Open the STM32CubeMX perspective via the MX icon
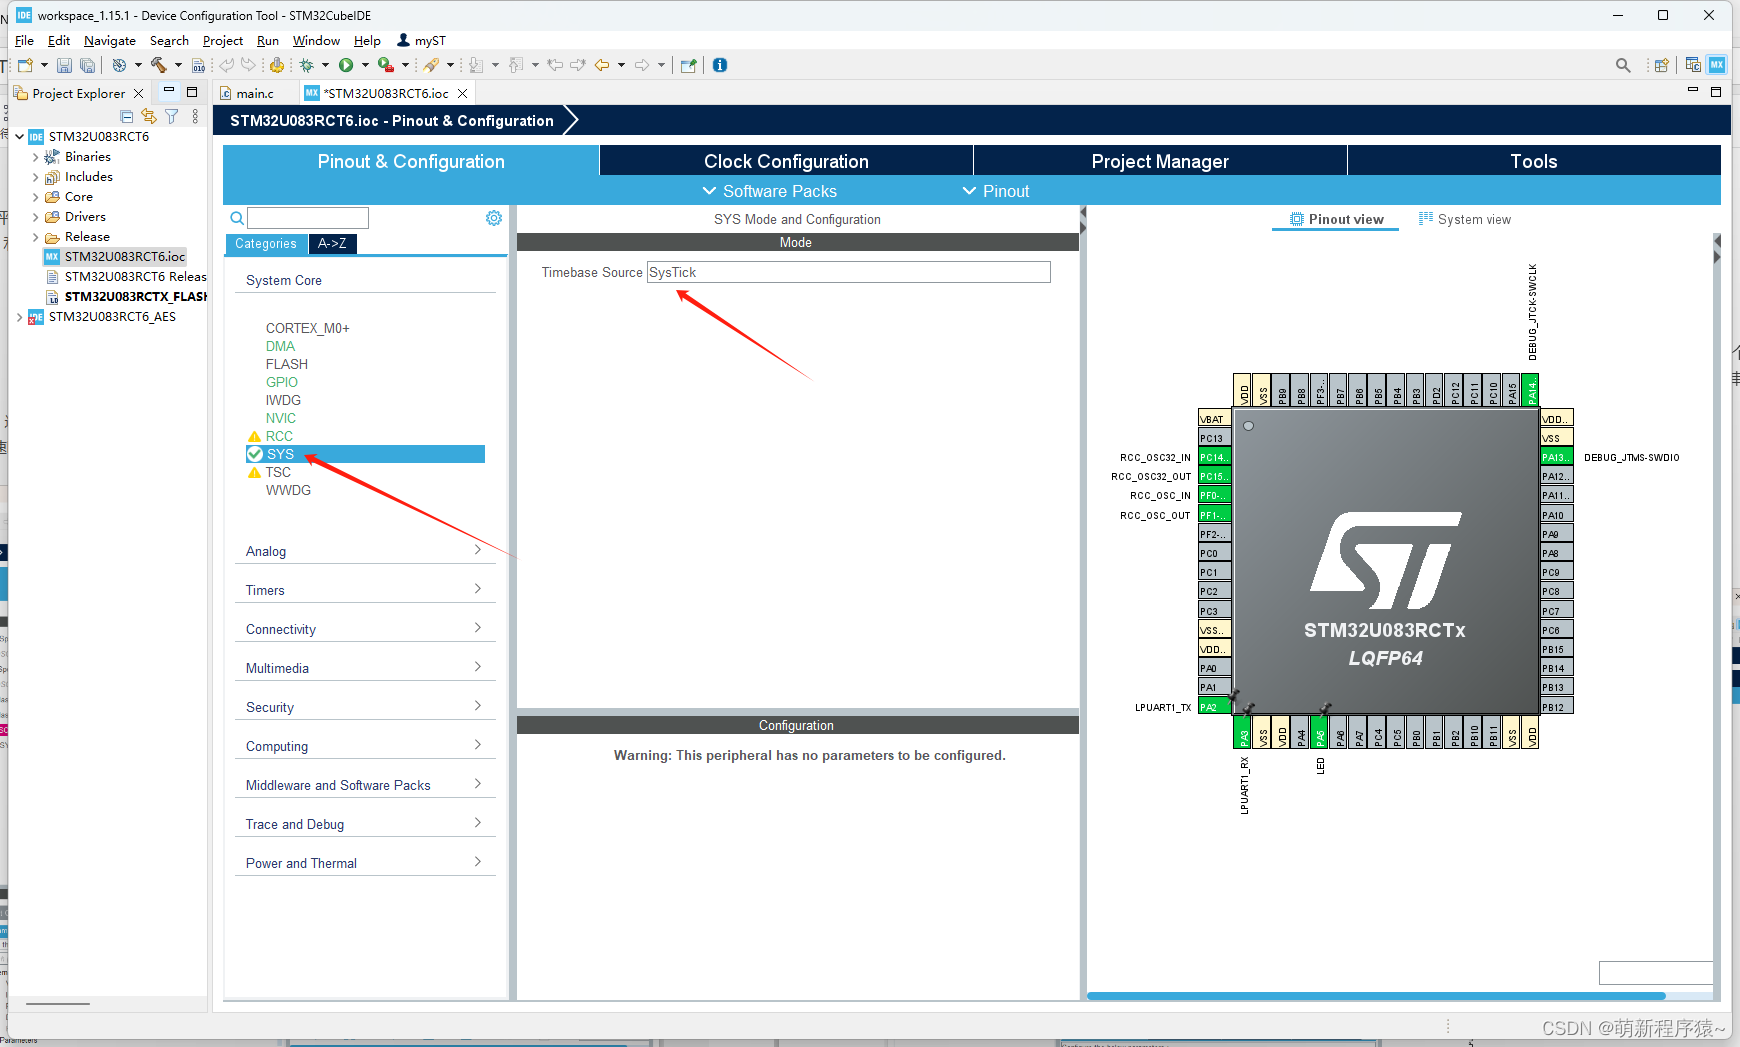 click(x=1716, y=65)
